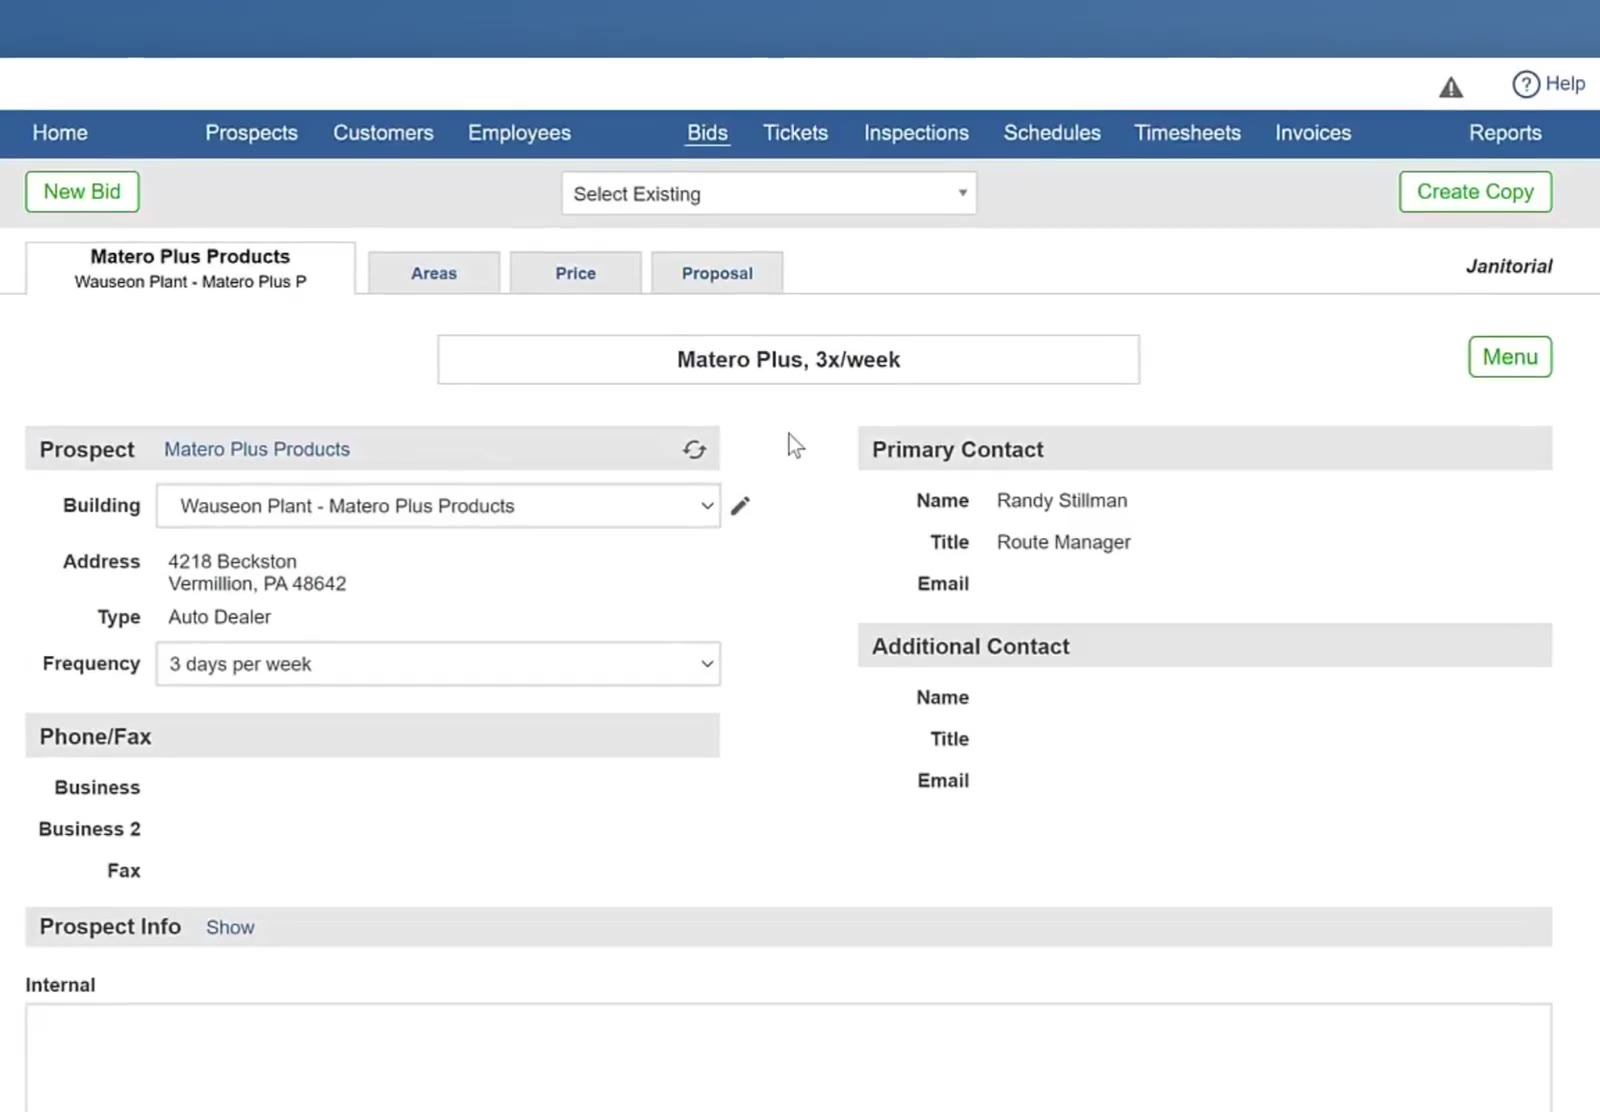Click the Janitorial label

click(x=1509, y=266)
